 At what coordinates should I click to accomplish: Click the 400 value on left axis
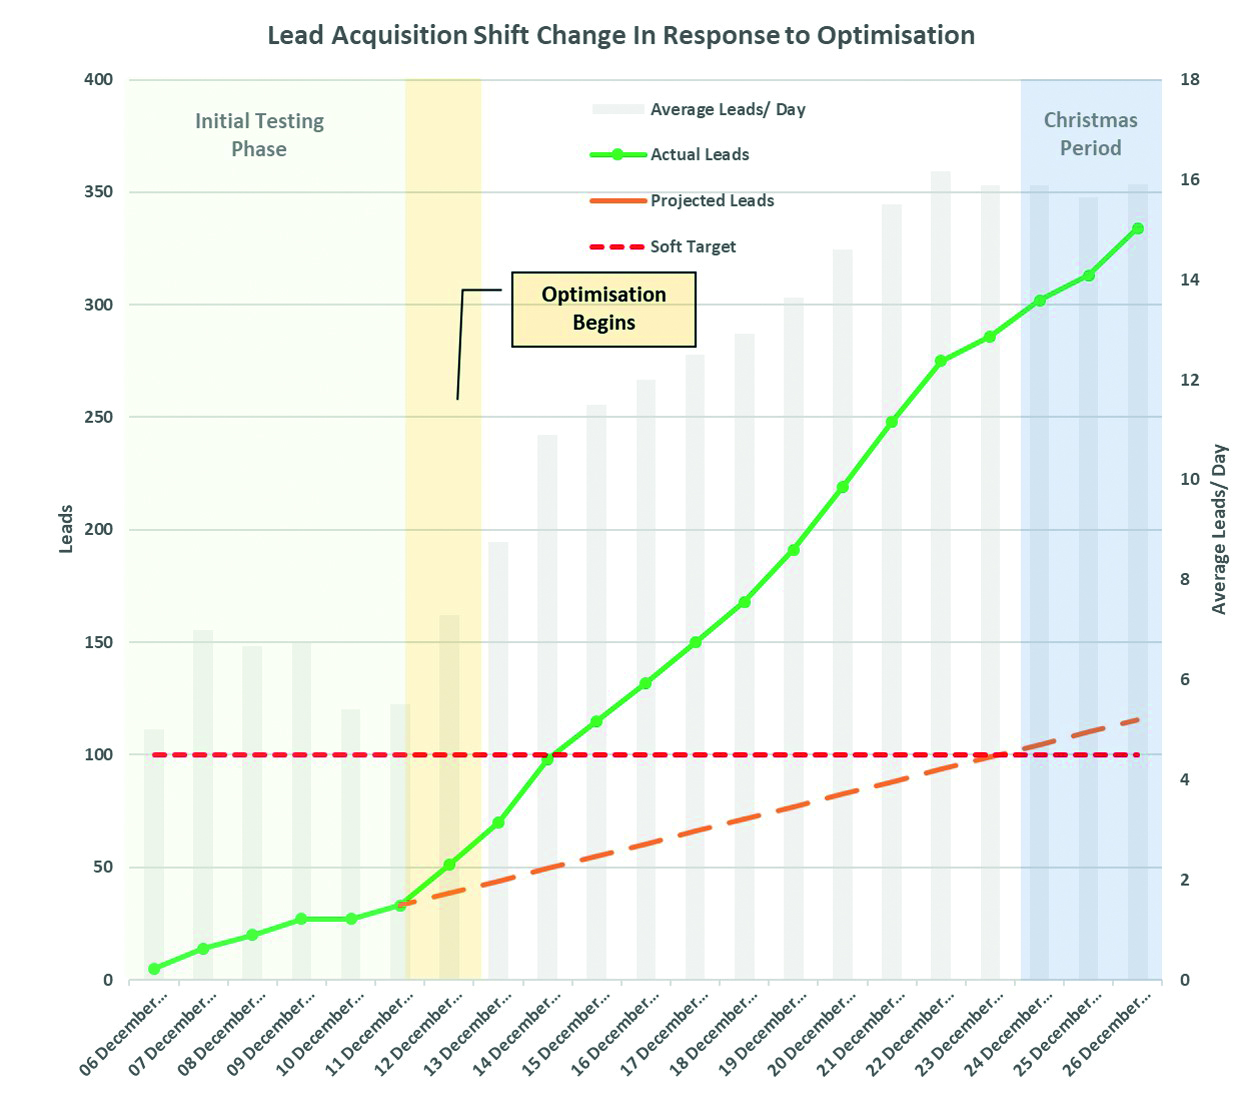click(x=98, y=79)
